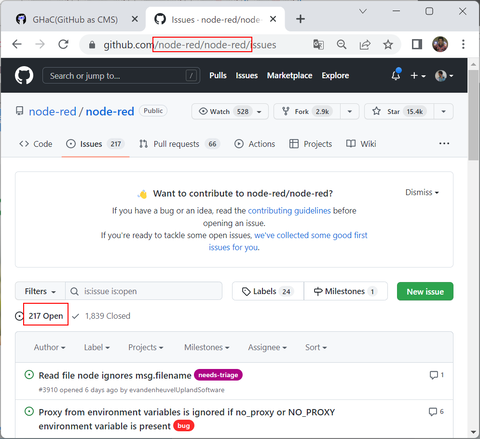Focus the Search or jump to field

pyautogui.click(x=121, y=76)
